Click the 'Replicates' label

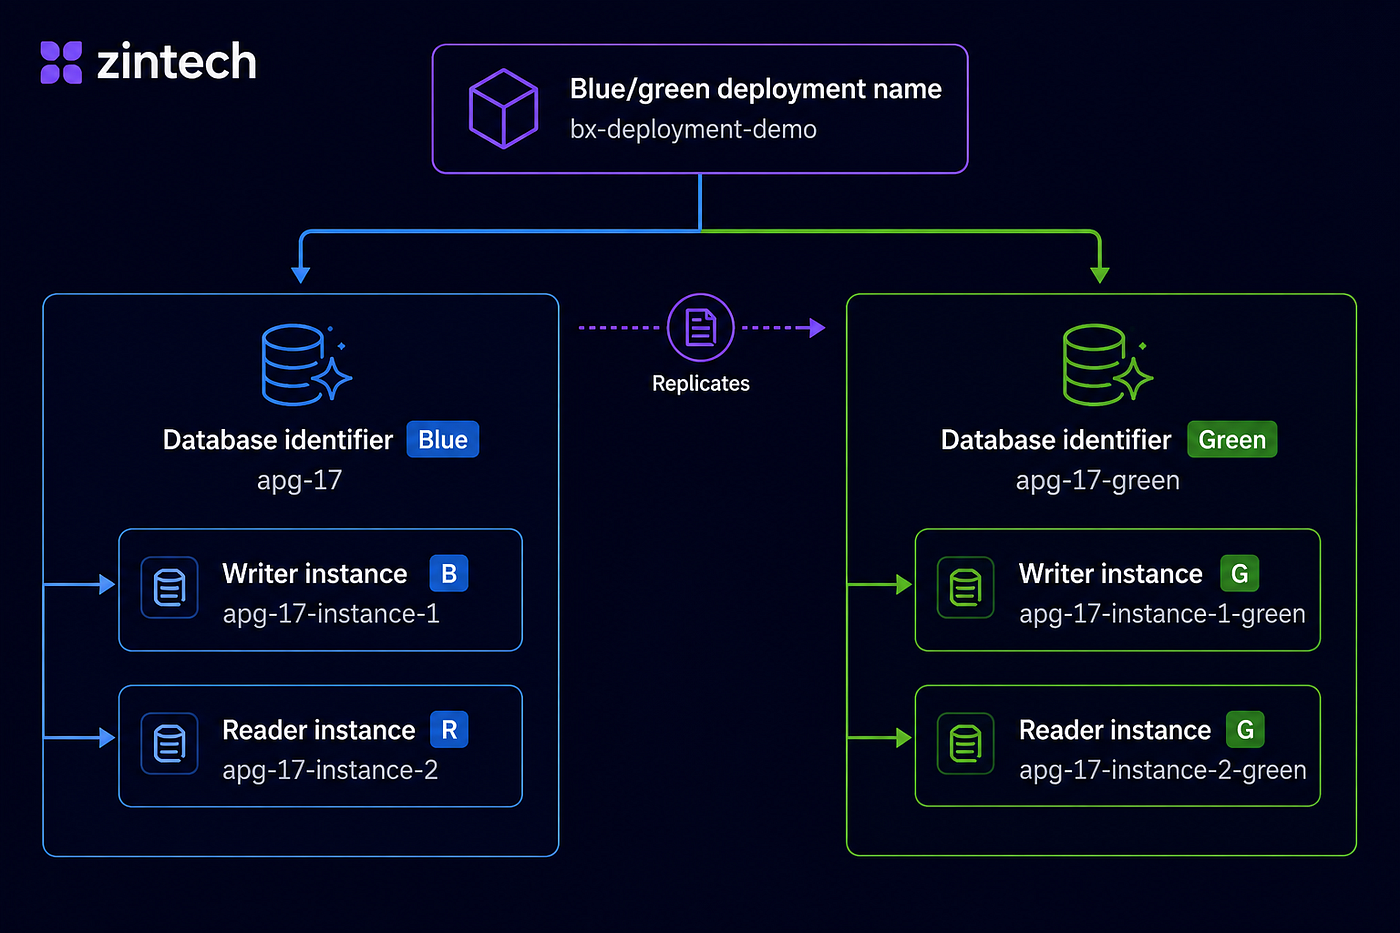(701, 384)
